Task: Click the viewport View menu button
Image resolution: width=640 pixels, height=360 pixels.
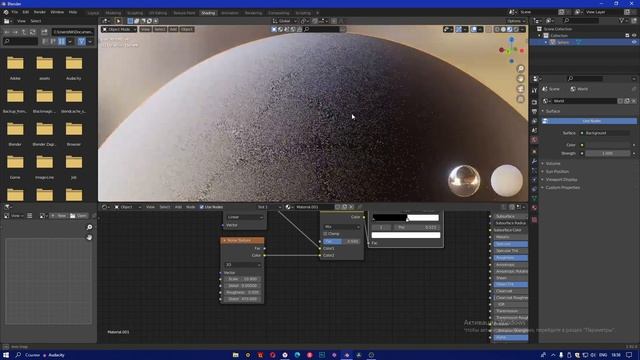Action: (x=145, y=29)
